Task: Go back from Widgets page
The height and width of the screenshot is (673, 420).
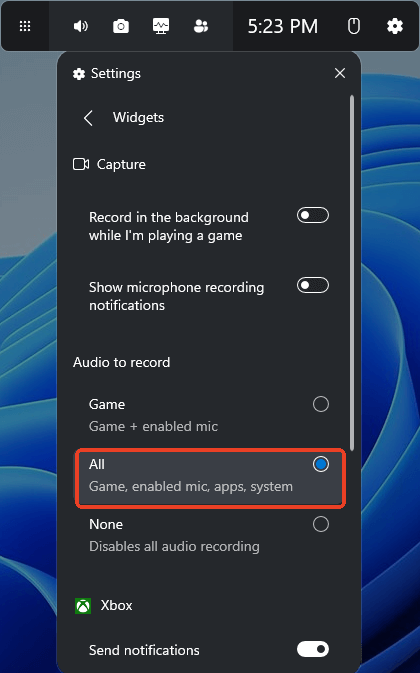Action: coord(88,118)
